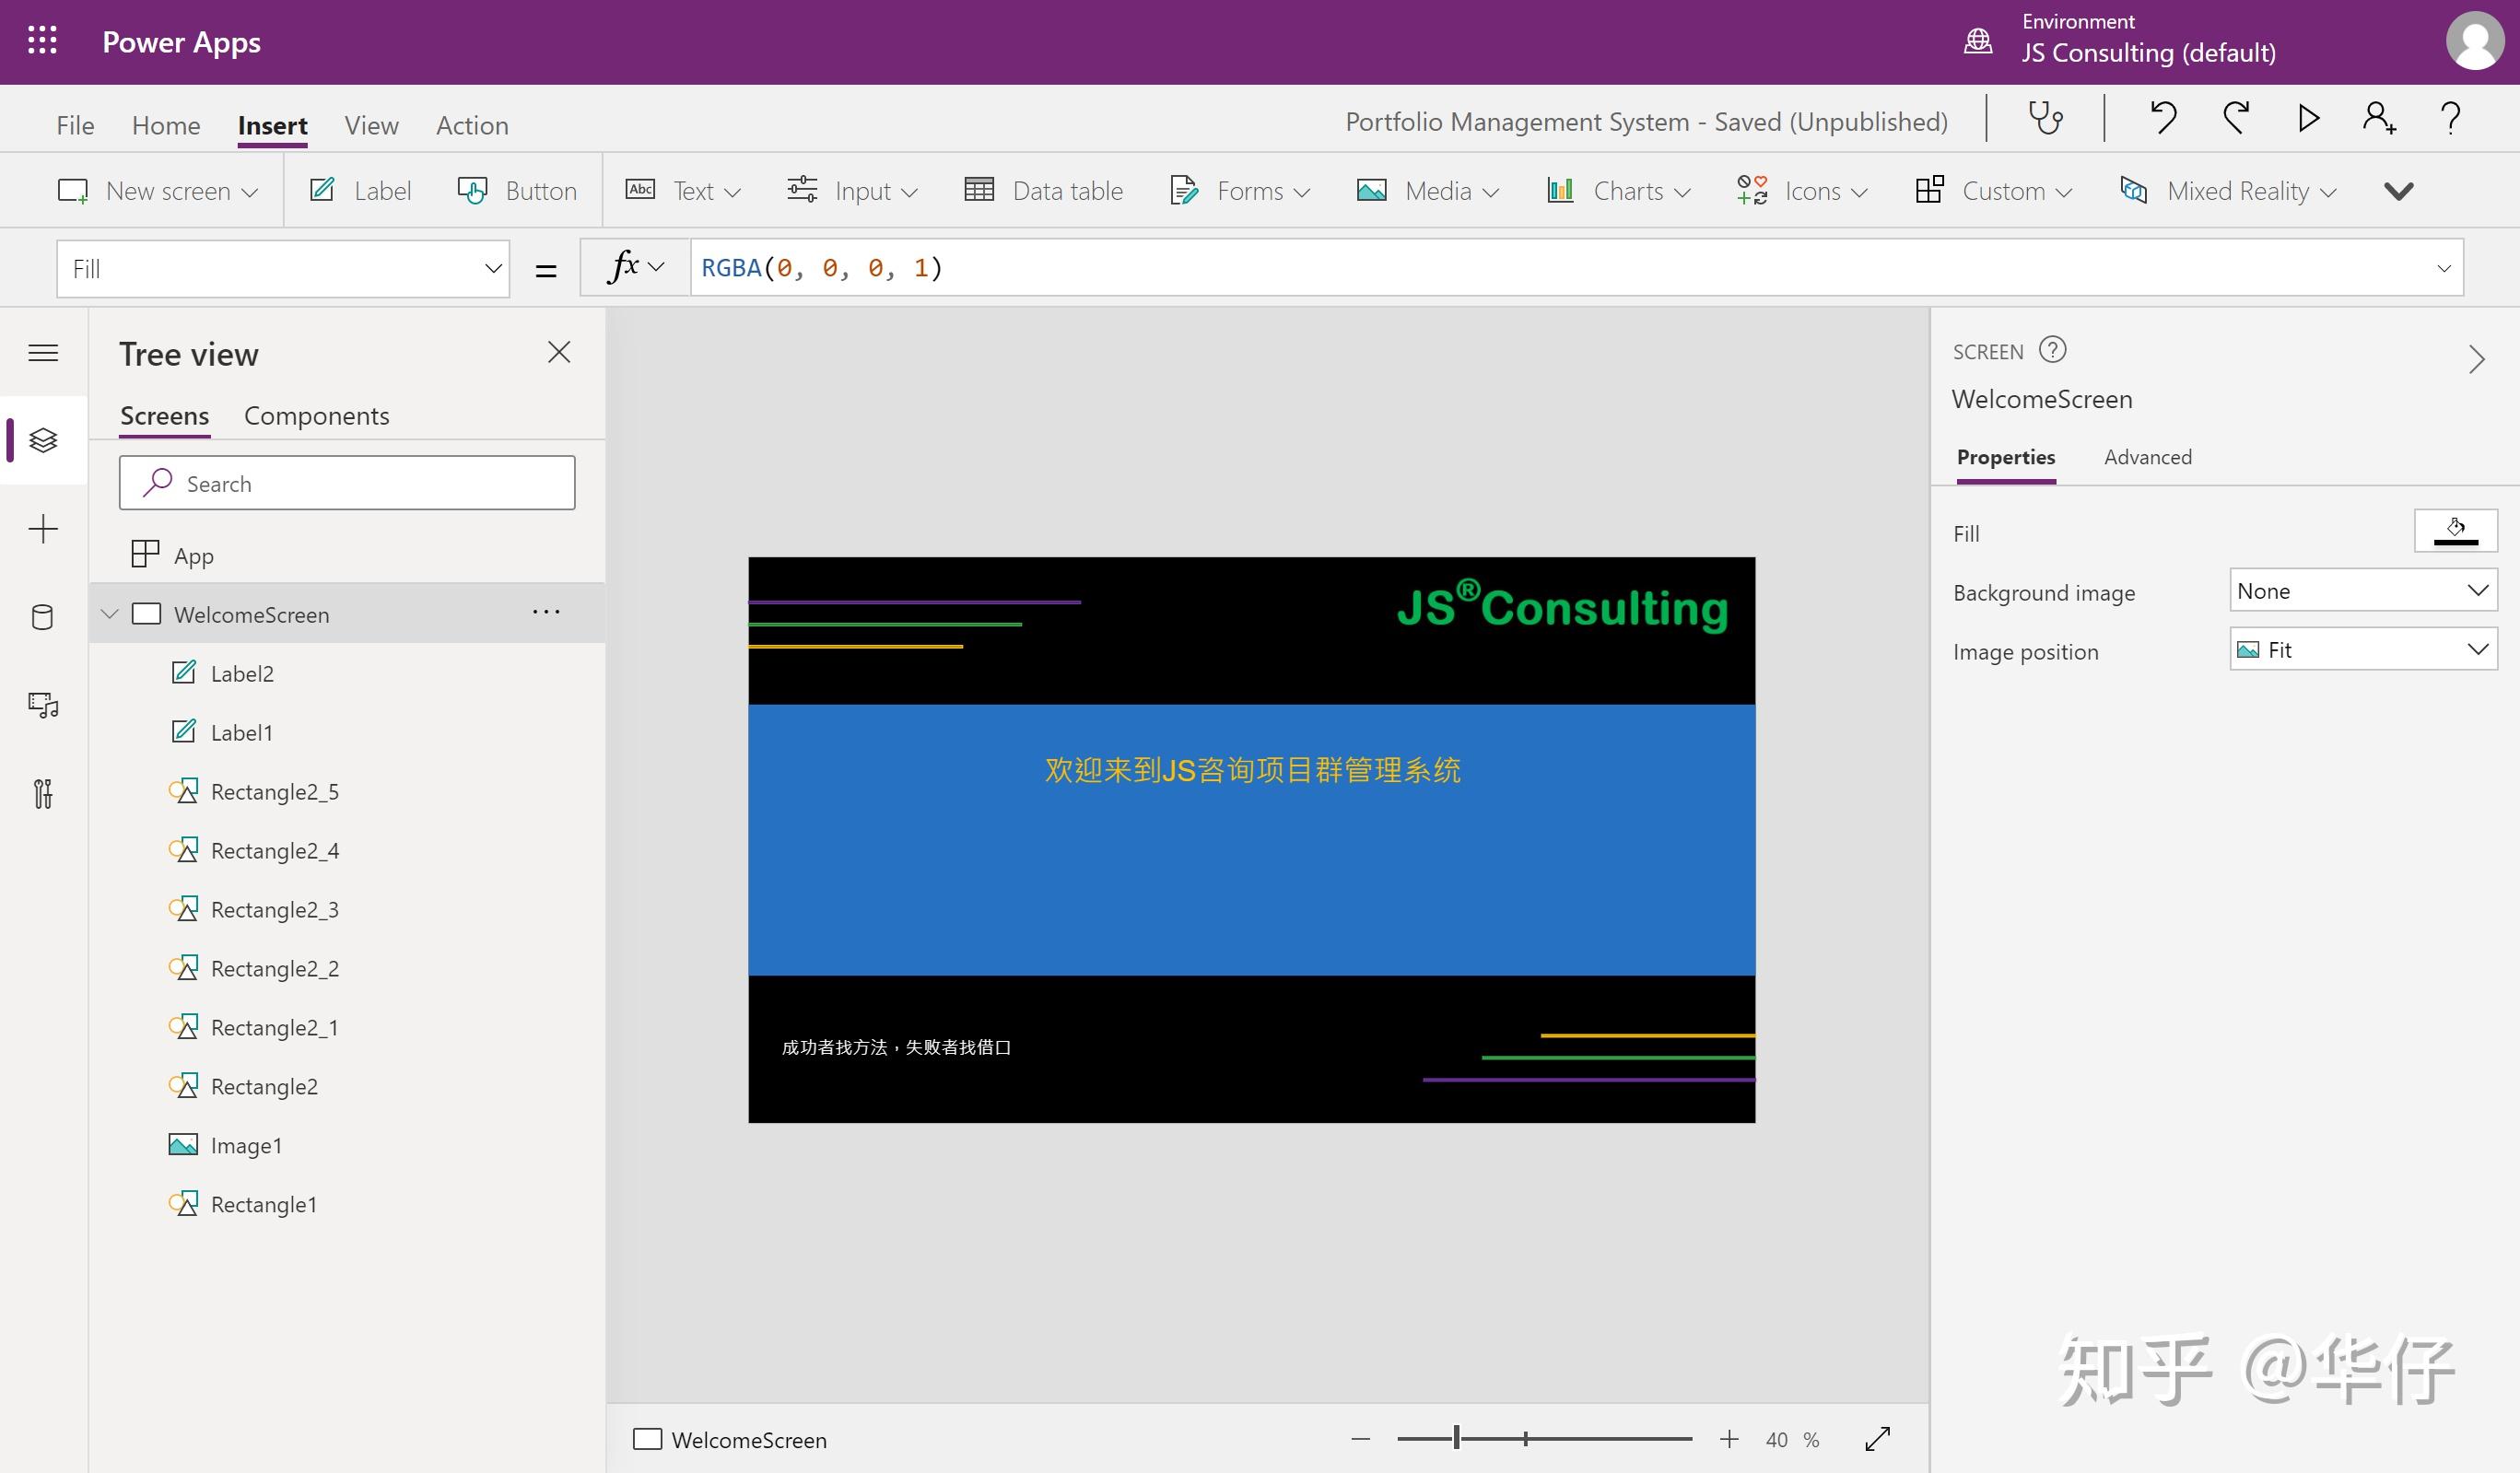Open the Text dropdown
The image size is (2520, 1473).
coord(683,190)
